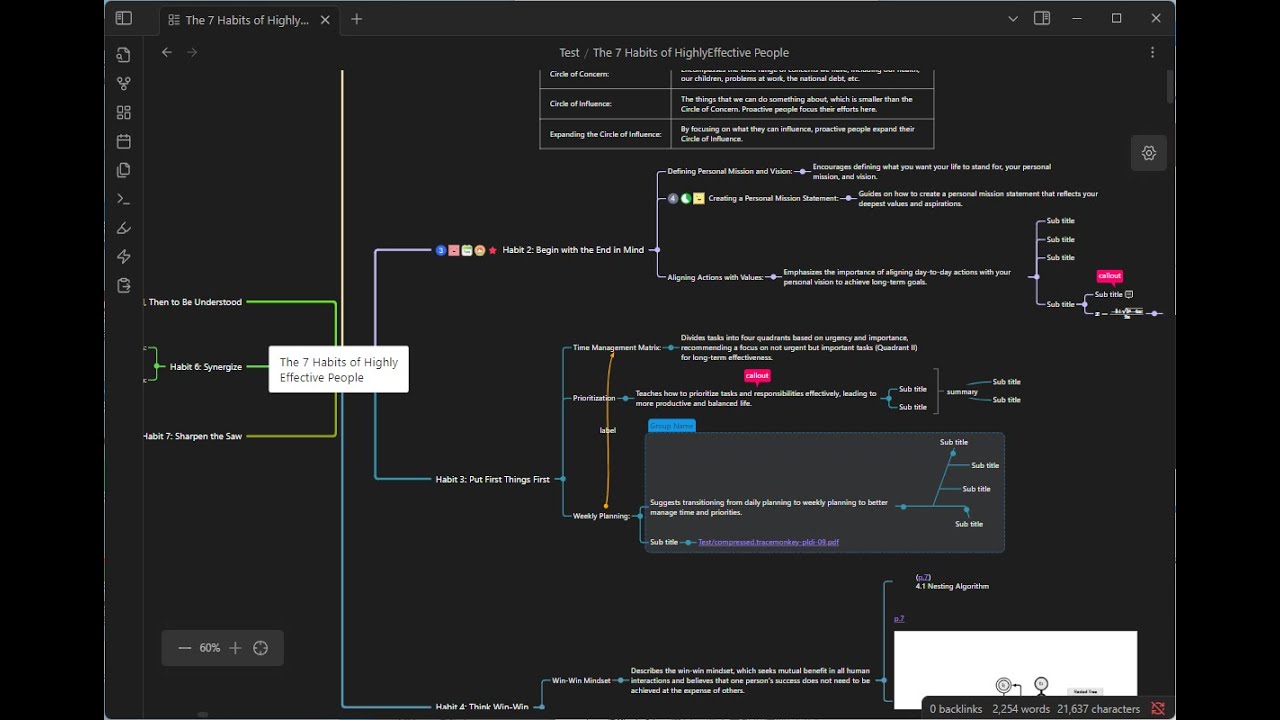Collapse Prioritization children via its dot

(626, 398)
